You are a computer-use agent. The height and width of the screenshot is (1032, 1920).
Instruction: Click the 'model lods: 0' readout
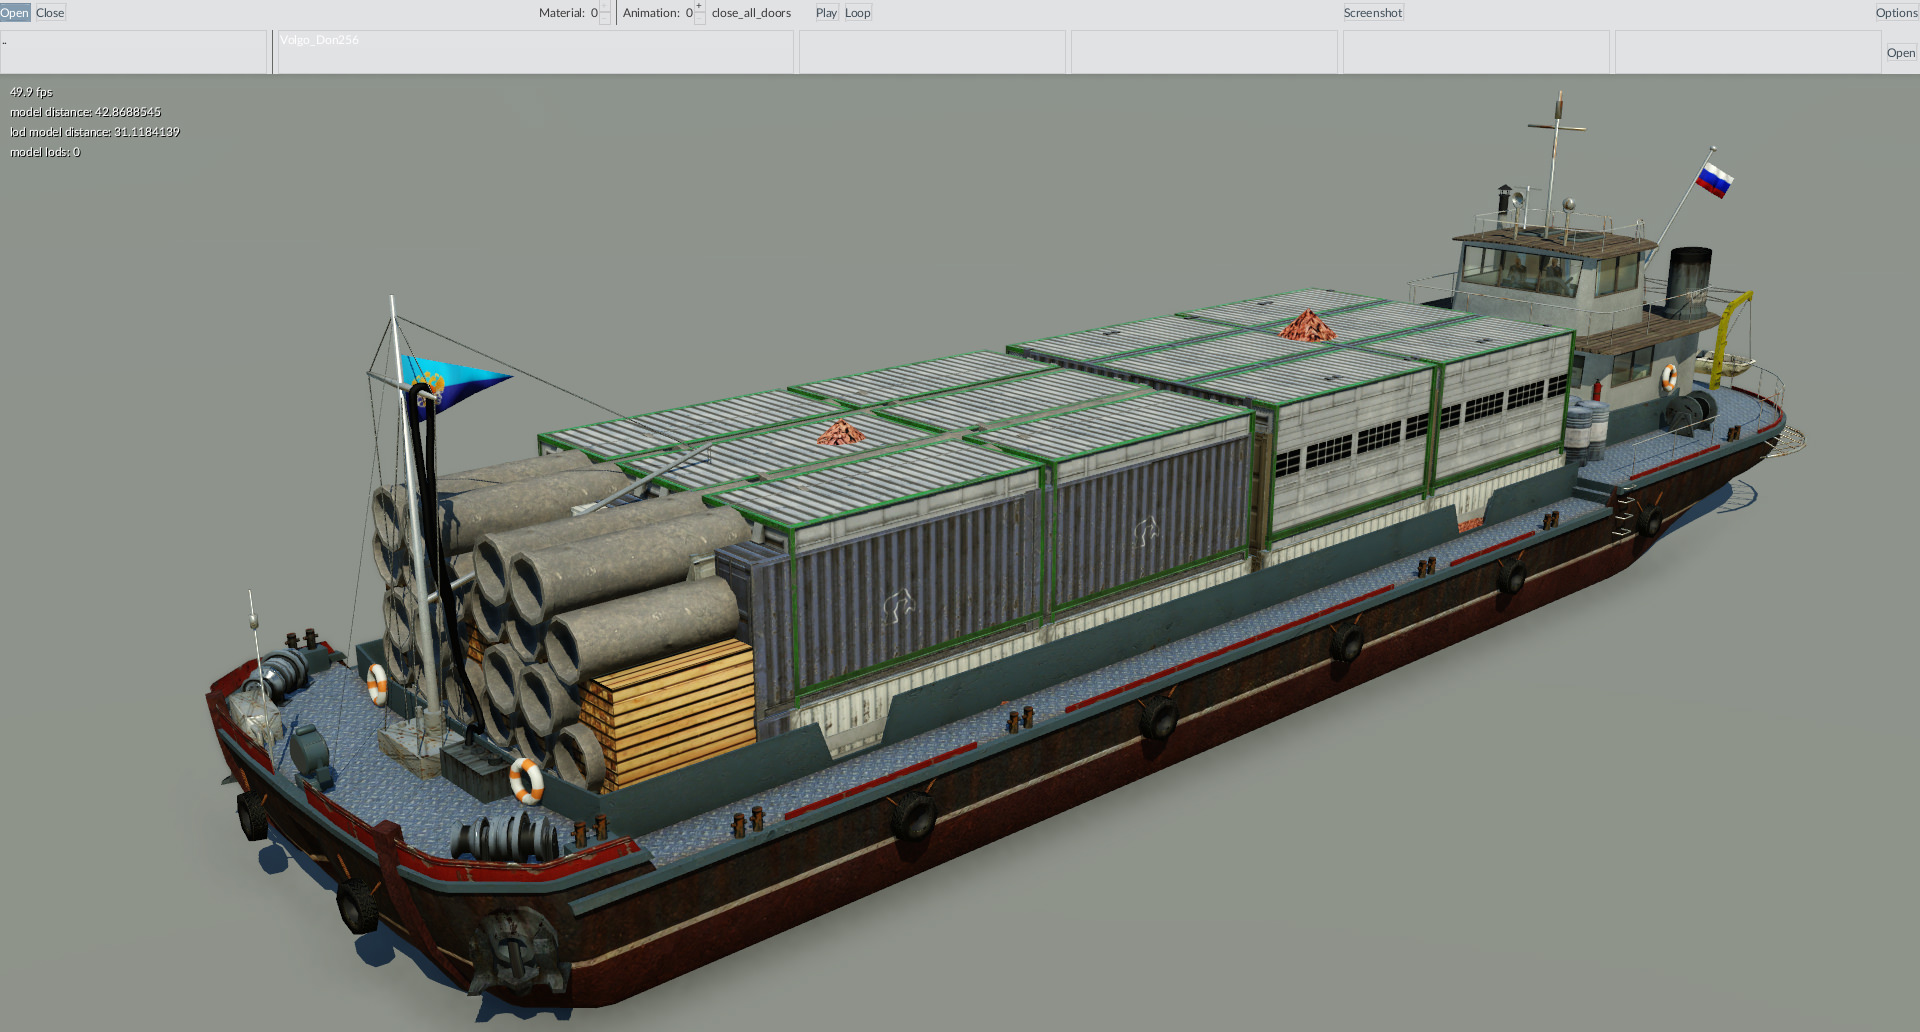point(45,152)
